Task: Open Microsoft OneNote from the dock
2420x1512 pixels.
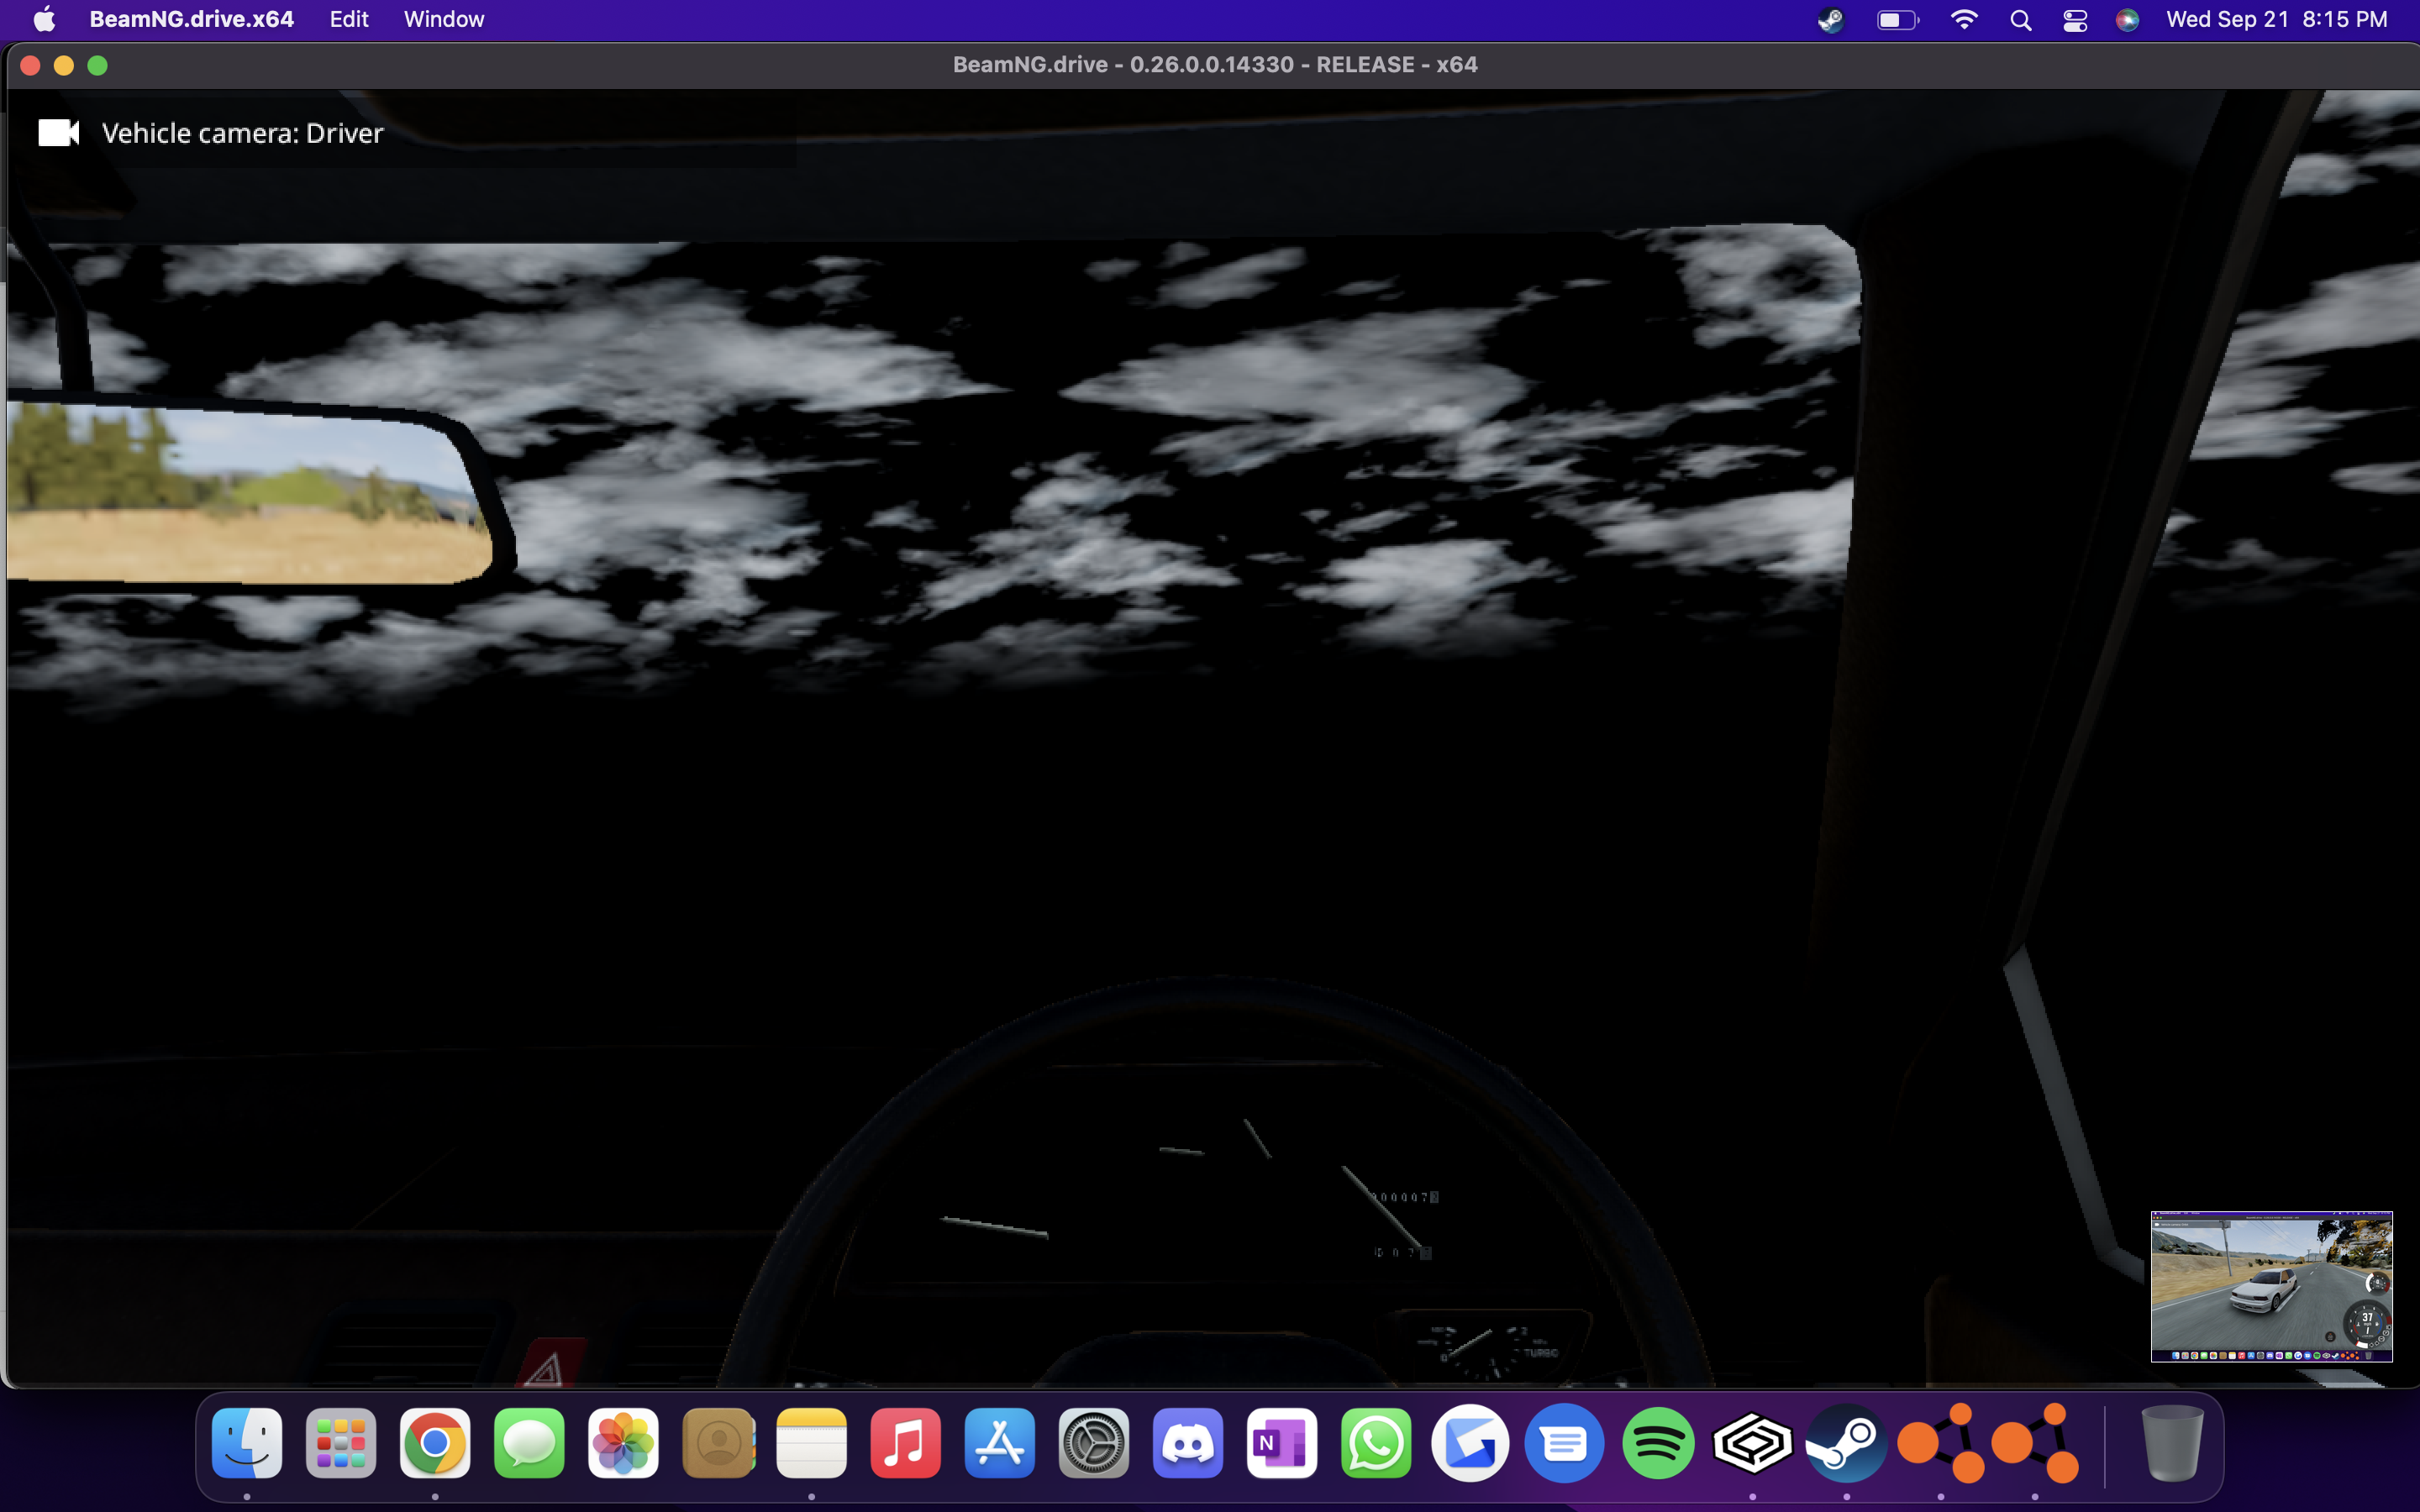Action: [1282, 1443]
